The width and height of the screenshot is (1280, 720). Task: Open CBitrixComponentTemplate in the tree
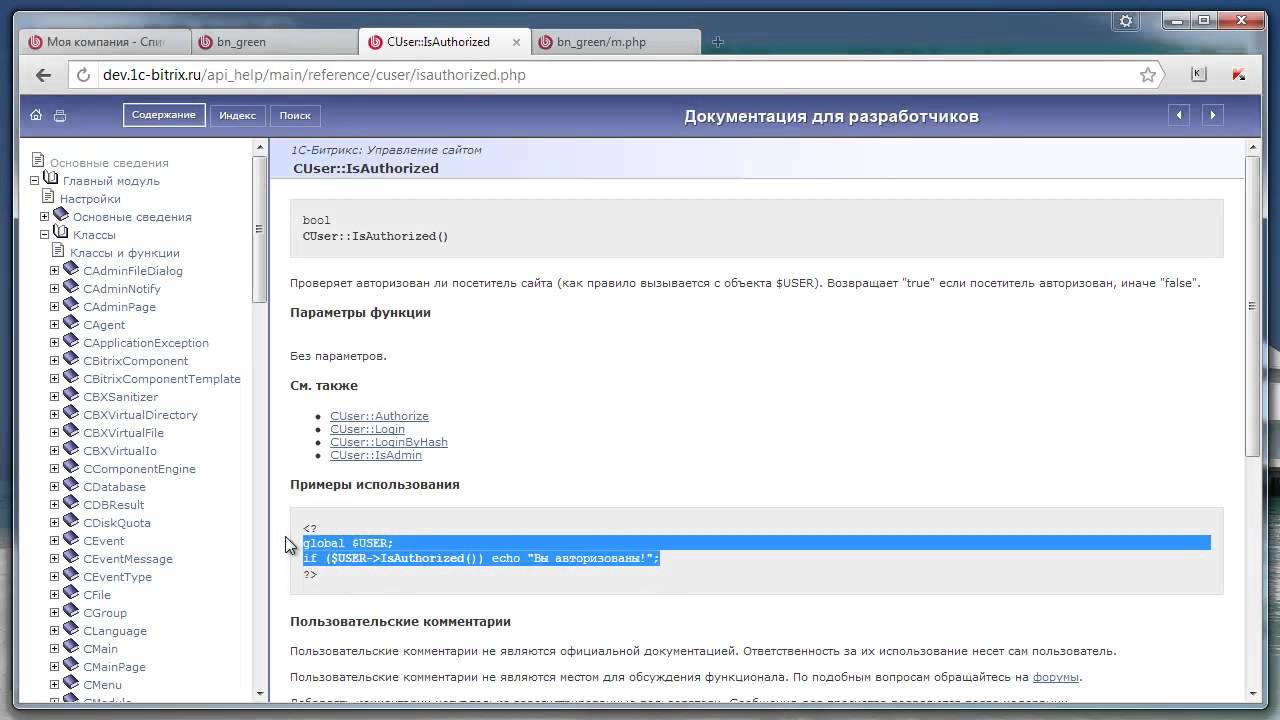[162, 379]
